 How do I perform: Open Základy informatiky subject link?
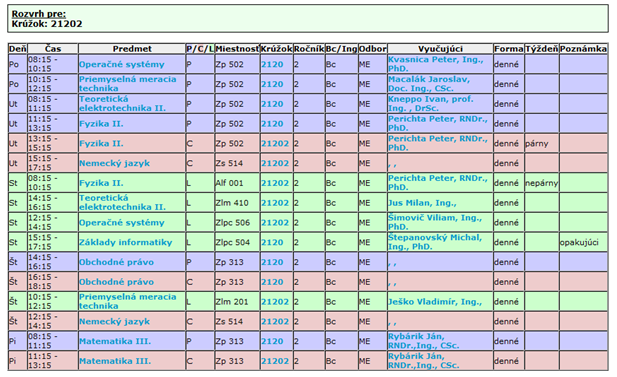(x=126, y=242)
